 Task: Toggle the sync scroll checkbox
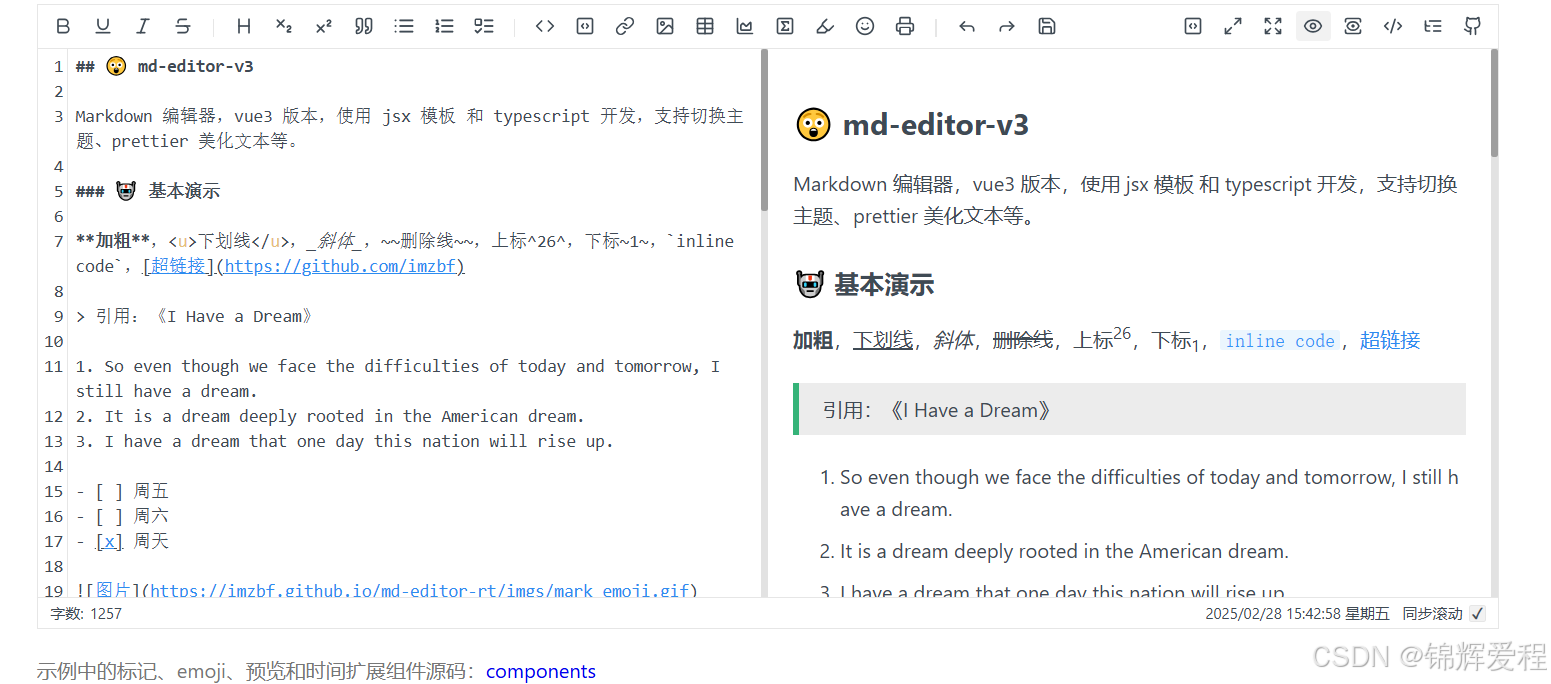[1478, 614]
